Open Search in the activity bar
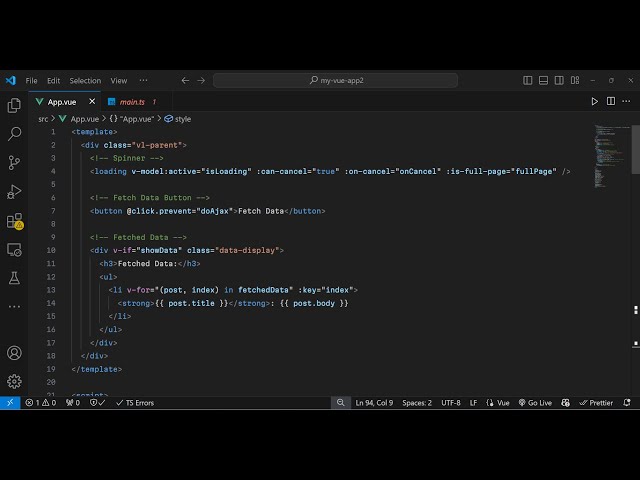 click(14, 133)
